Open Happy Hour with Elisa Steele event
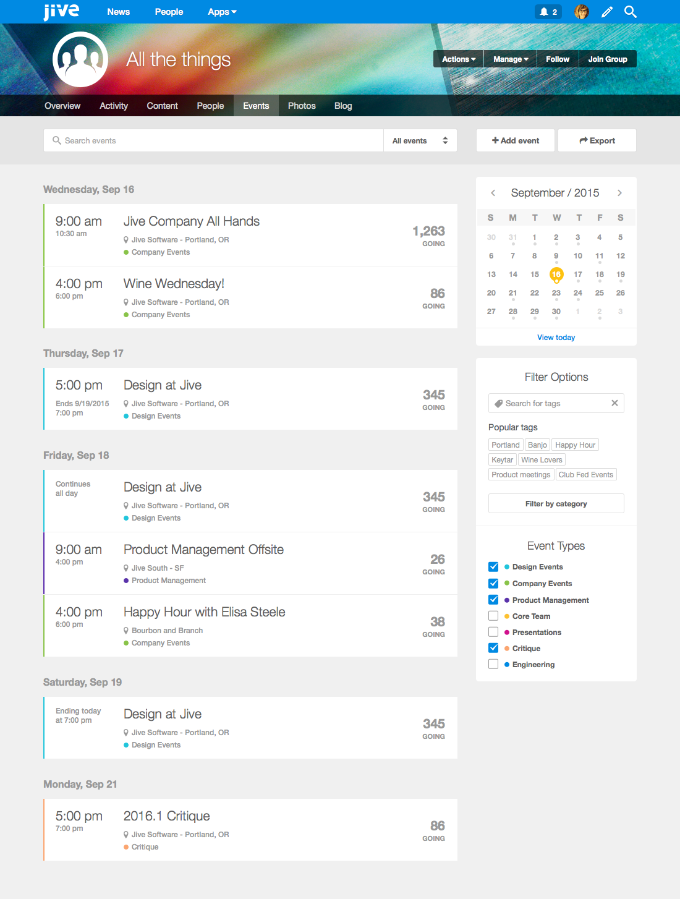The height and width of the screenshot is (899, 680). point(204,612)
